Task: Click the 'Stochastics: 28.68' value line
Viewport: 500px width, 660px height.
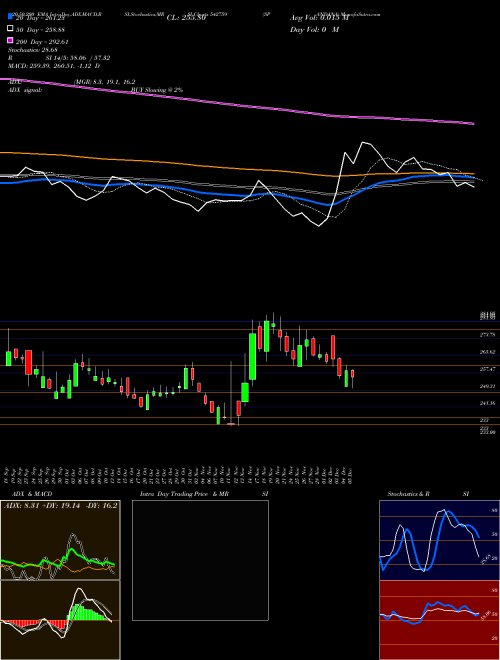Action: click(x=32, y=50)
